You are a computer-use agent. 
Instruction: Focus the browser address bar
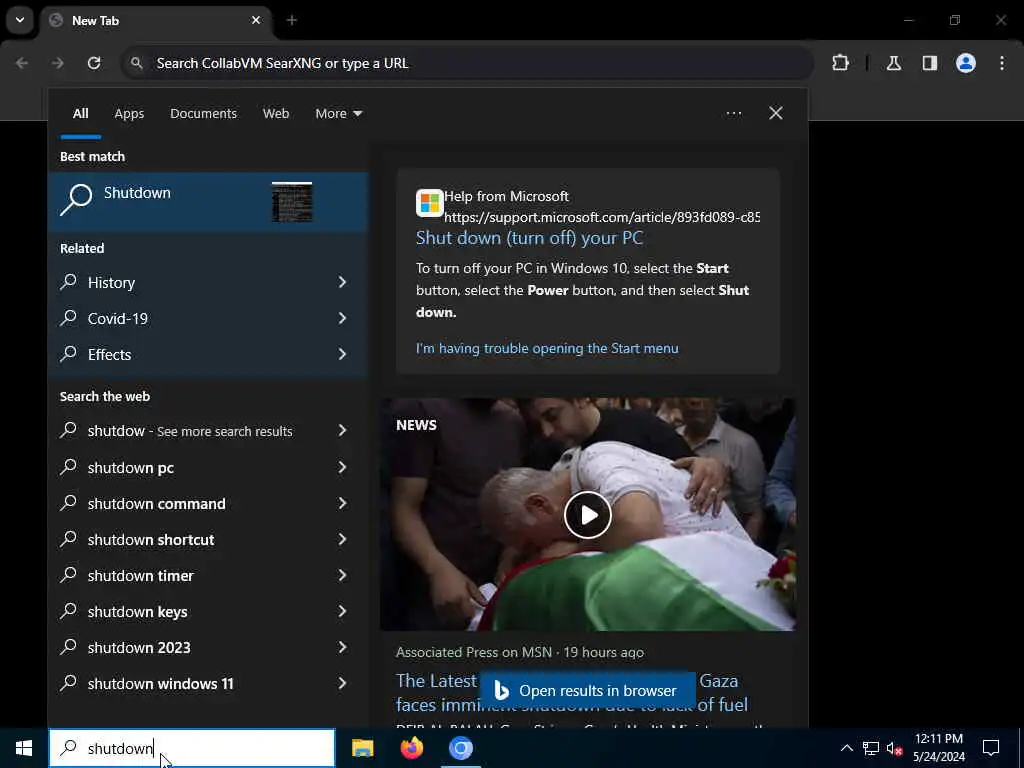point(467,63)
